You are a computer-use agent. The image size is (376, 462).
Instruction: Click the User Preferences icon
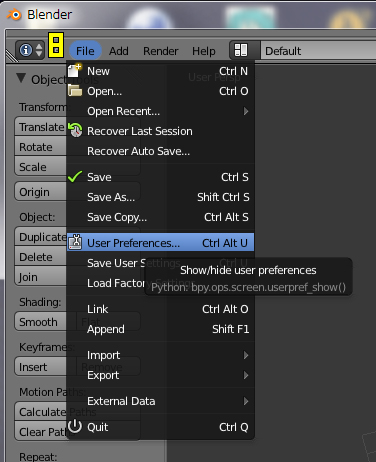tap(76, 242)
